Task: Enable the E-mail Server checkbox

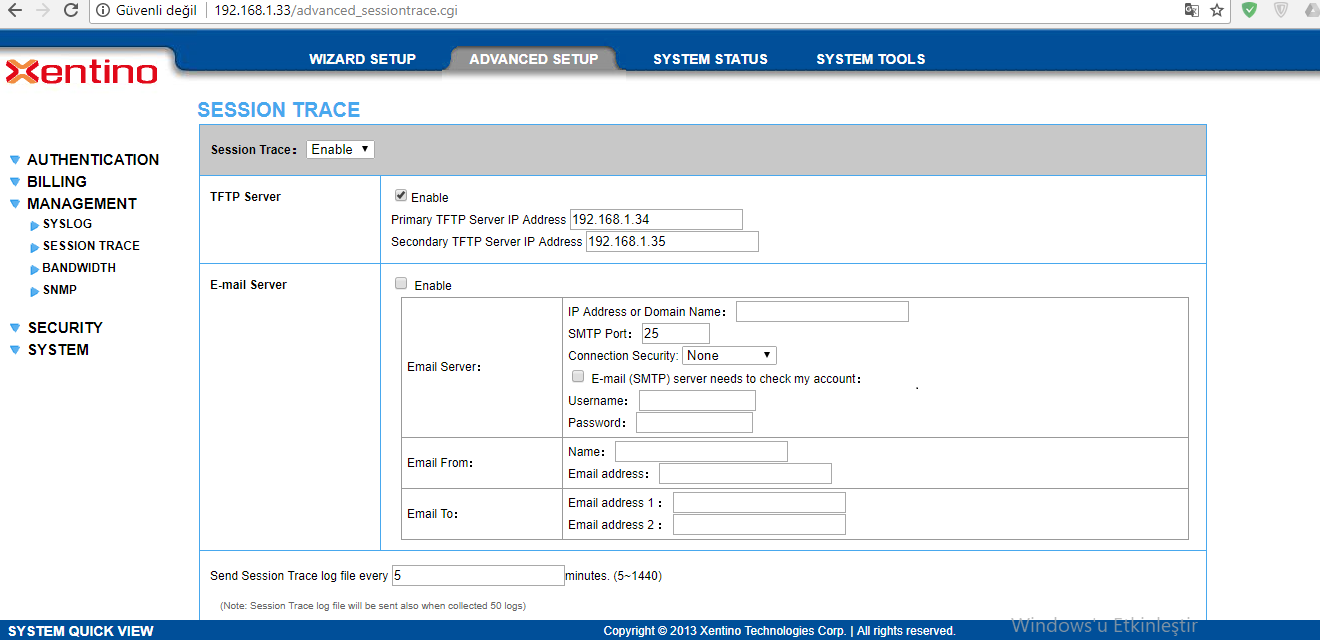Action: [x=401, y=284]
